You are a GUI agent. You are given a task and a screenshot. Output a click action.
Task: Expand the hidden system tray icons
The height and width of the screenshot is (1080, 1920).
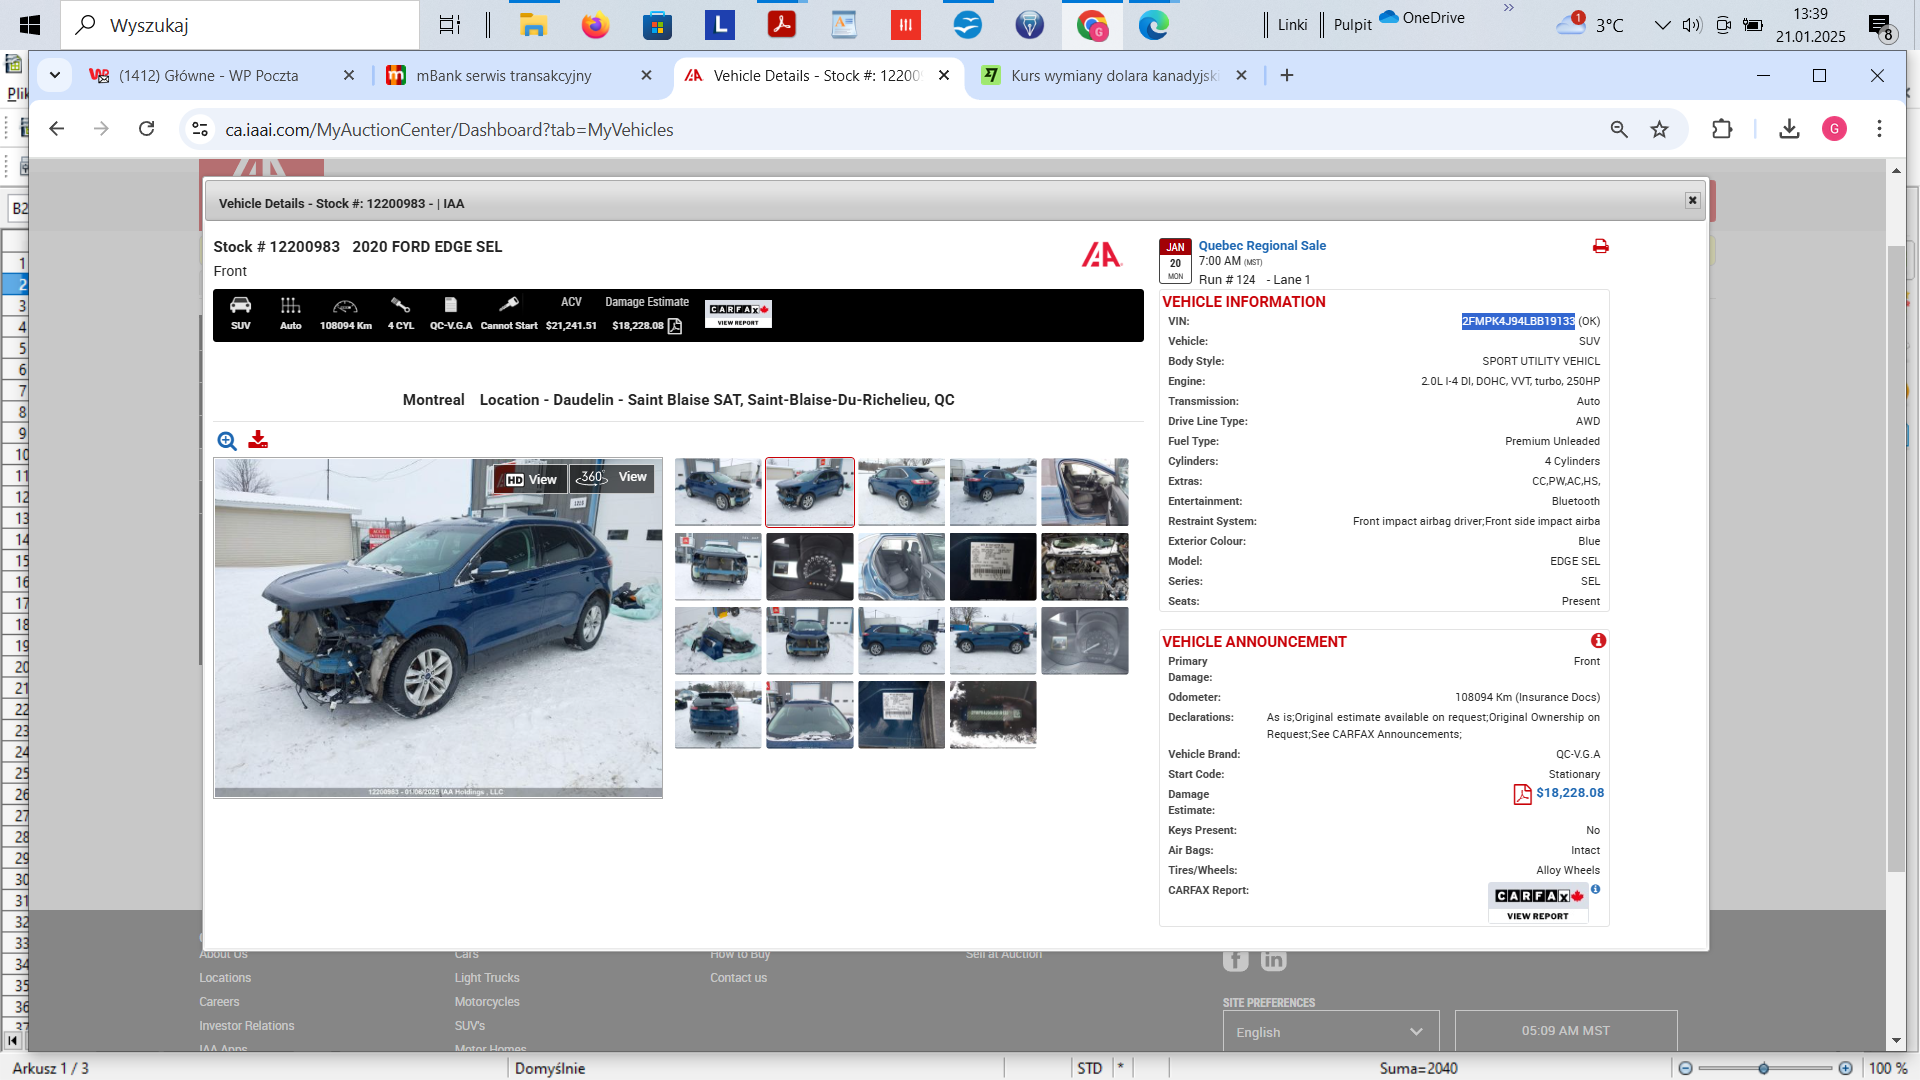[1662, 25]
